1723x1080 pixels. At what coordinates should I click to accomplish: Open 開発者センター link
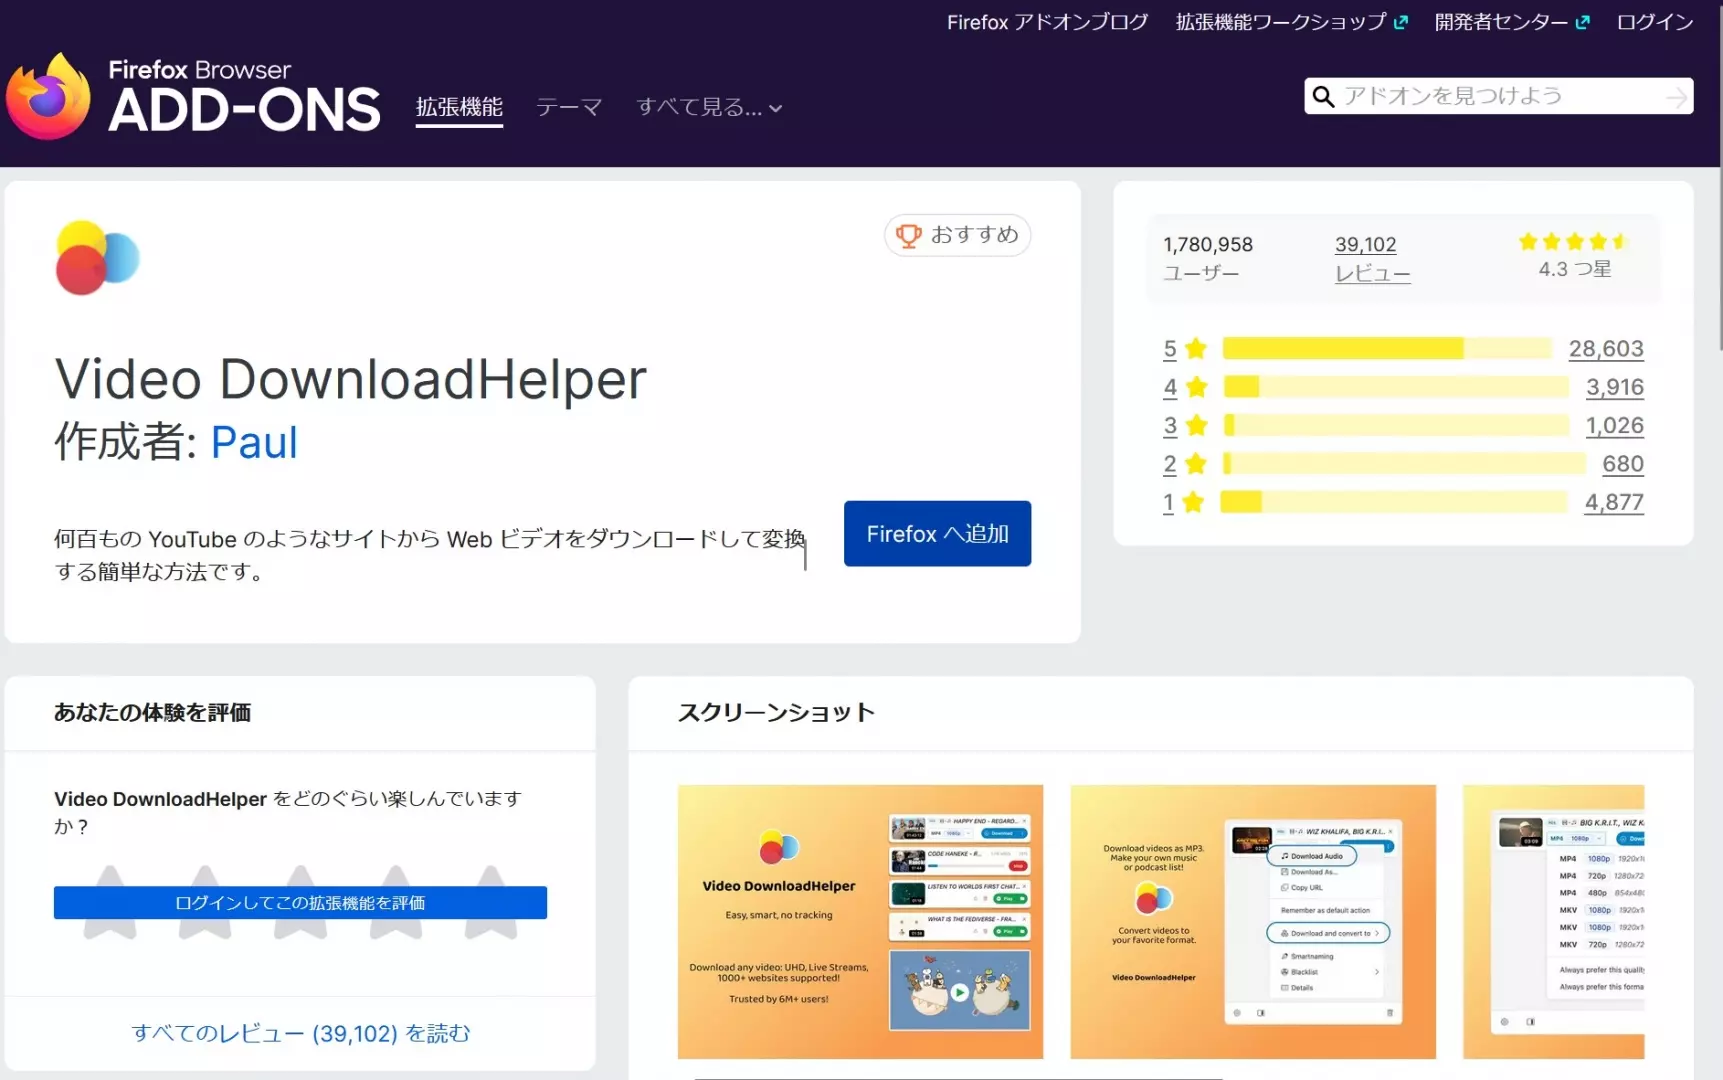1501,22
